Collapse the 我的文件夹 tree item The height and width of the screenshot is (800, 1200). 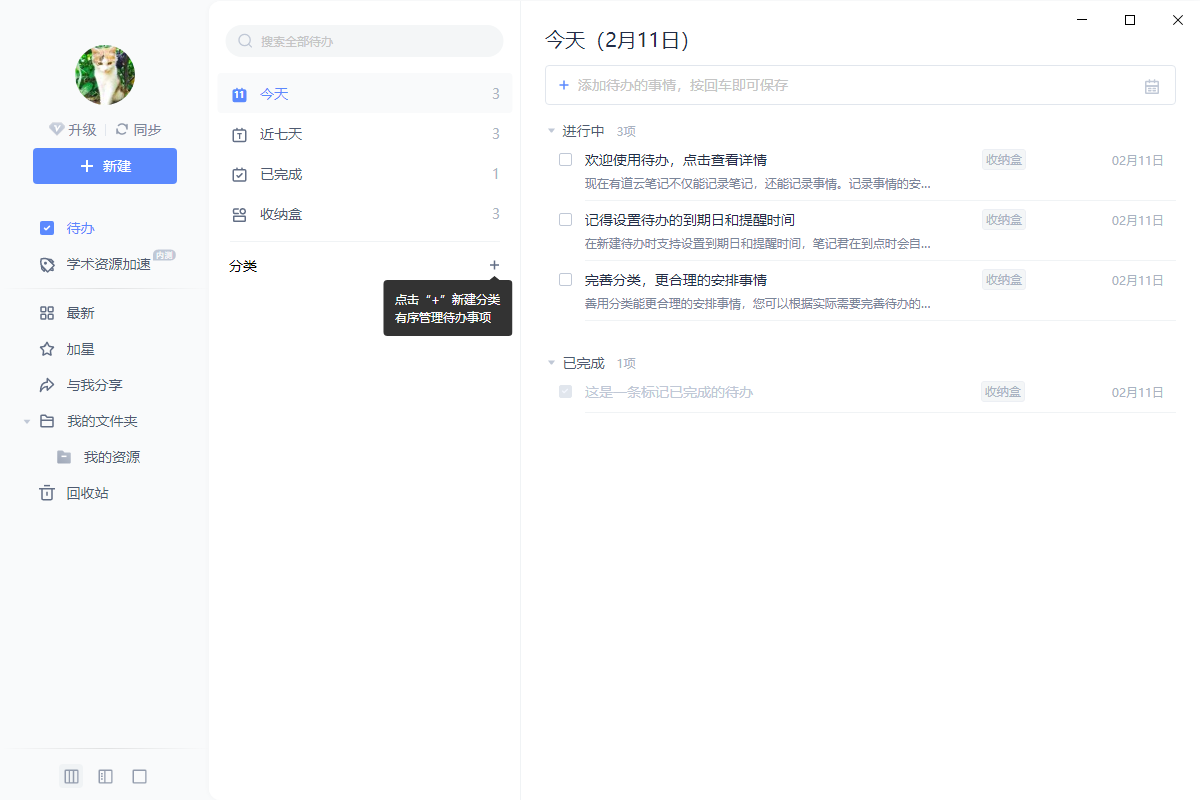[x=25, y=421]
